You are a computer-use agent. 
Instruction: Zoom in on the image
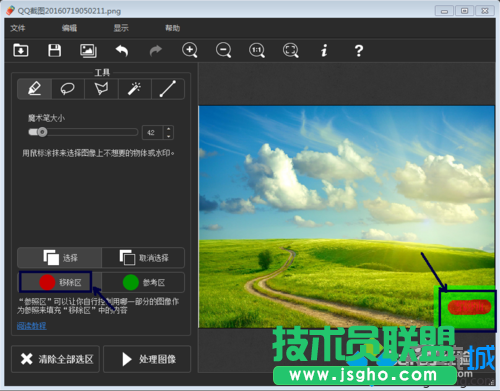click(x=190, y=51)
